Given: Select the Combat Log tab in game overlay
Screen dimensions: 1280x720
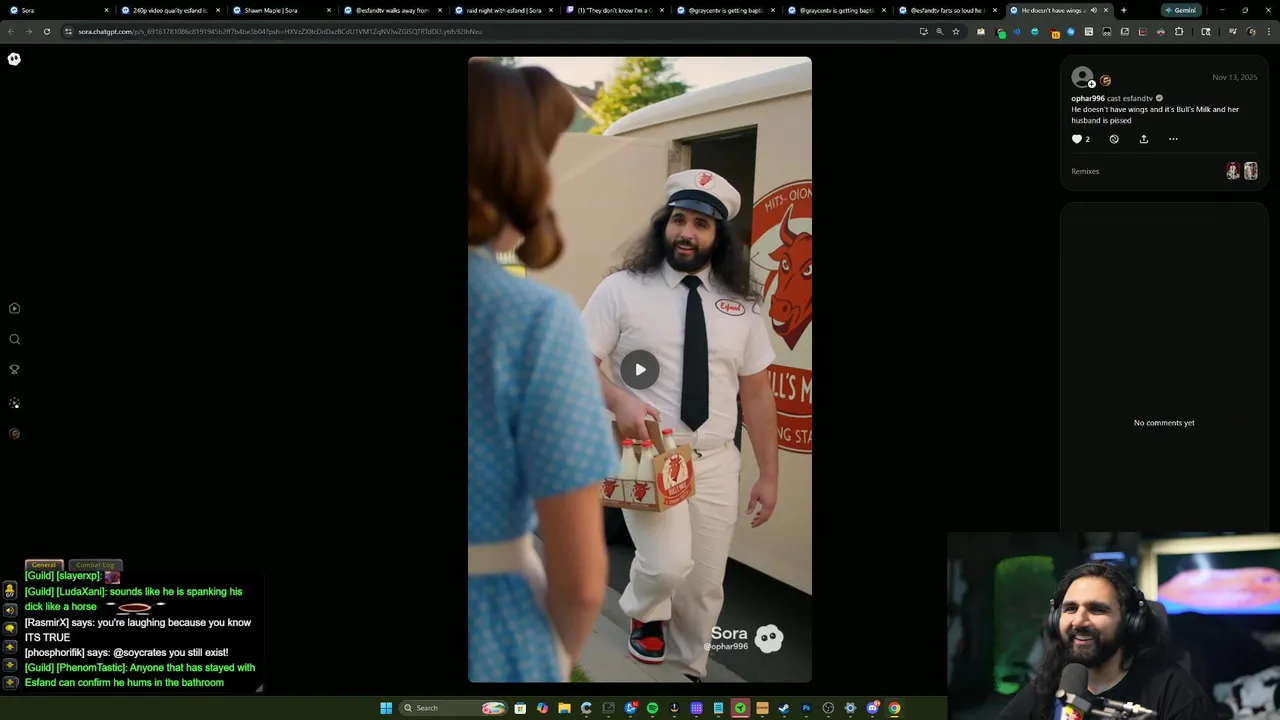Looking at the screenshot, I should (x=95, y=565).
